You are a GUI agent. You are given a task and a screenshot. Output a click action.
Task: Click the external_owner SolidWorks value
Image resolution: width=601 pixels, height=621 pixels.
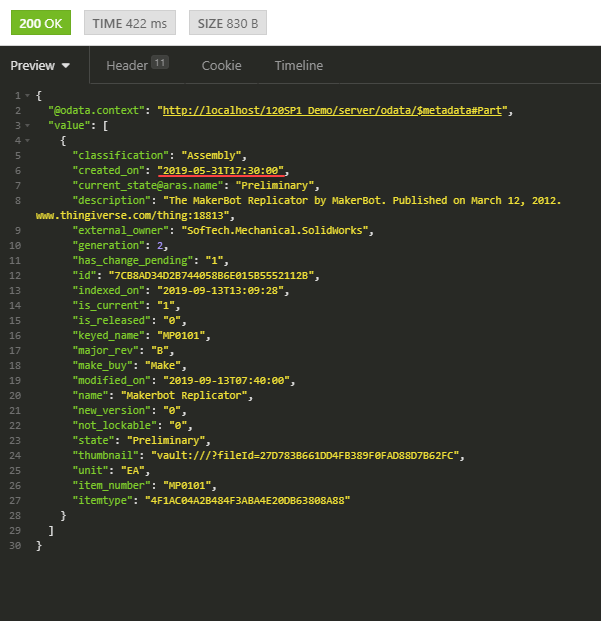tap(269, 230)
